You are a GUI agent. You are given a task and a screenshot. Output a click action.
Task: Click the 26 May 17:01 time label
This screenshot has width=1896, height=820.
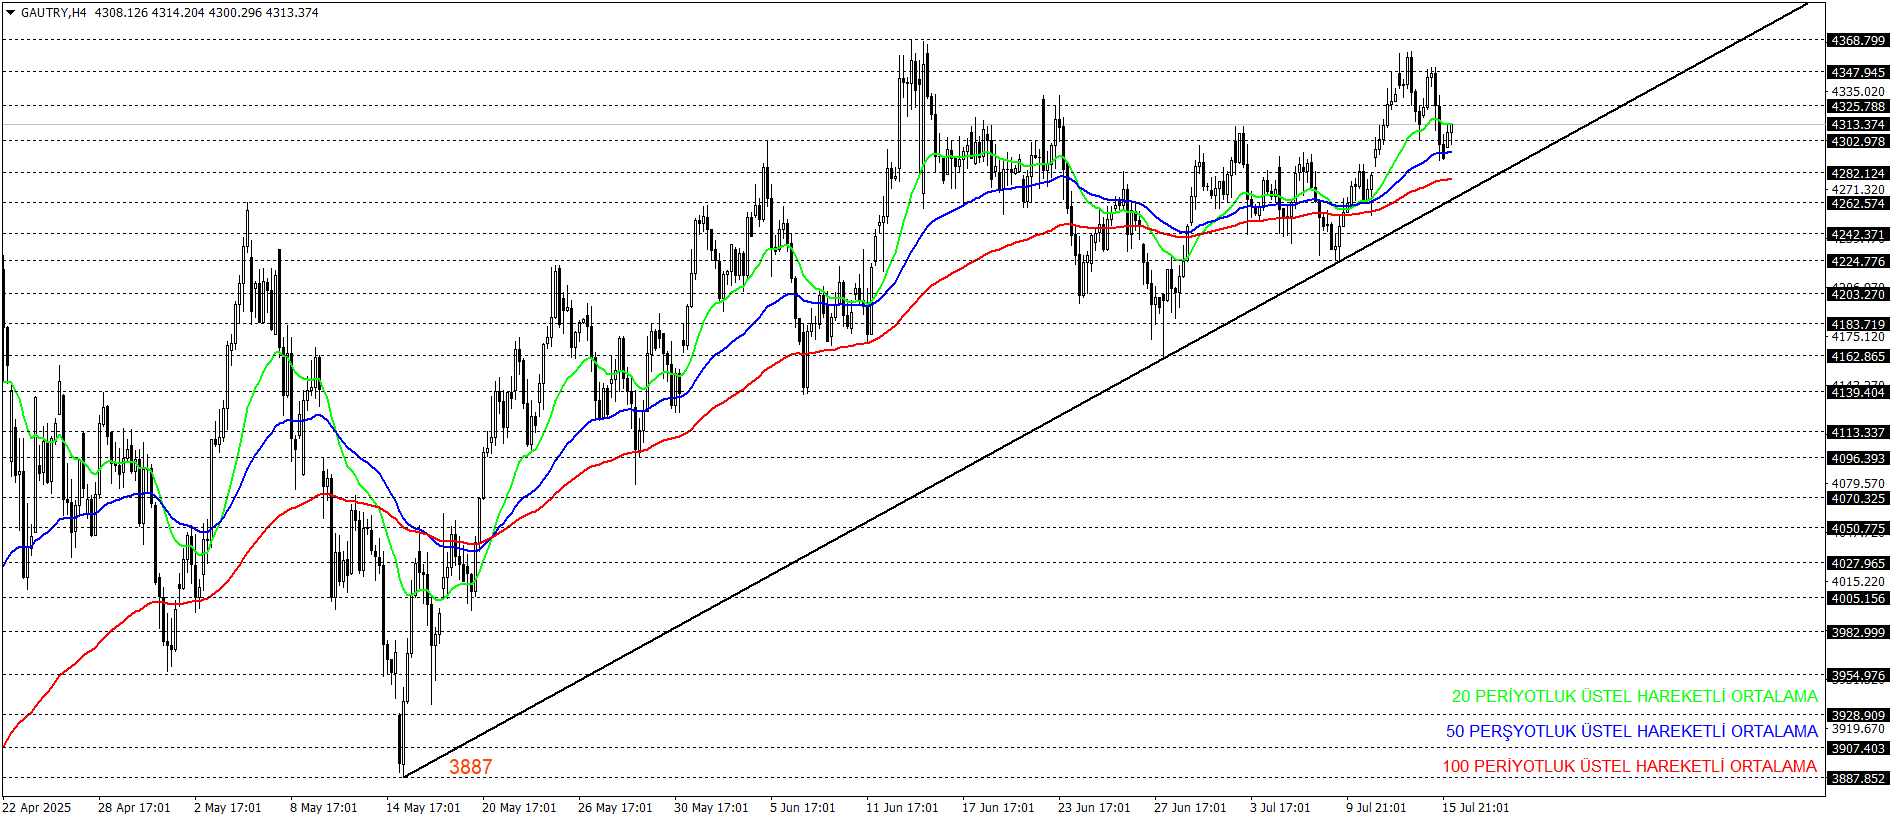[x=615, y=808]
